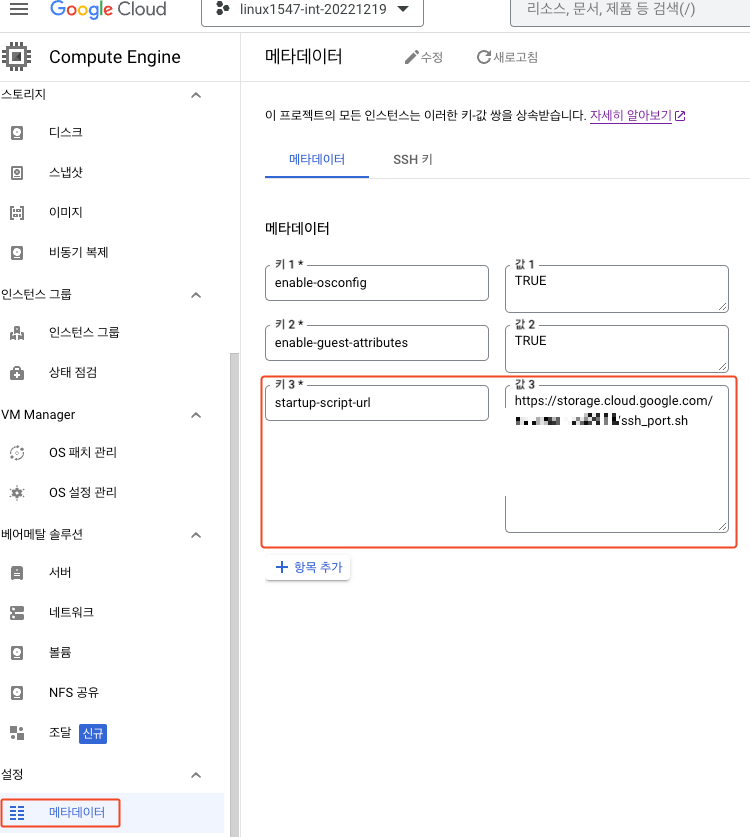This screenshot has height=837, width=750.
Task: Collapse the 베어메탈 솔루션 section
Action: 196,535
